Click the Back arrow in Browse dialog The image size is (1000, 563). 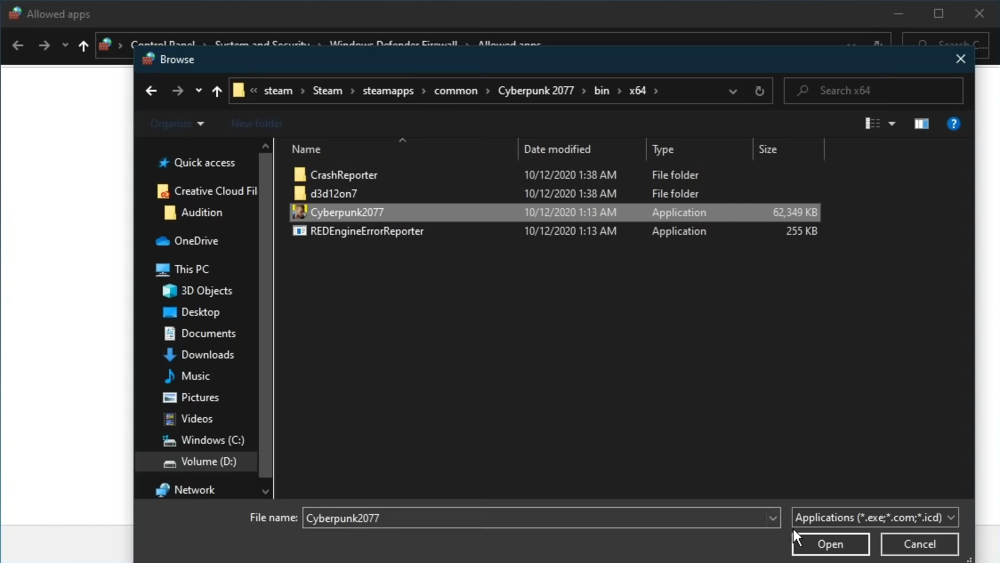click(x=151, y=91)
